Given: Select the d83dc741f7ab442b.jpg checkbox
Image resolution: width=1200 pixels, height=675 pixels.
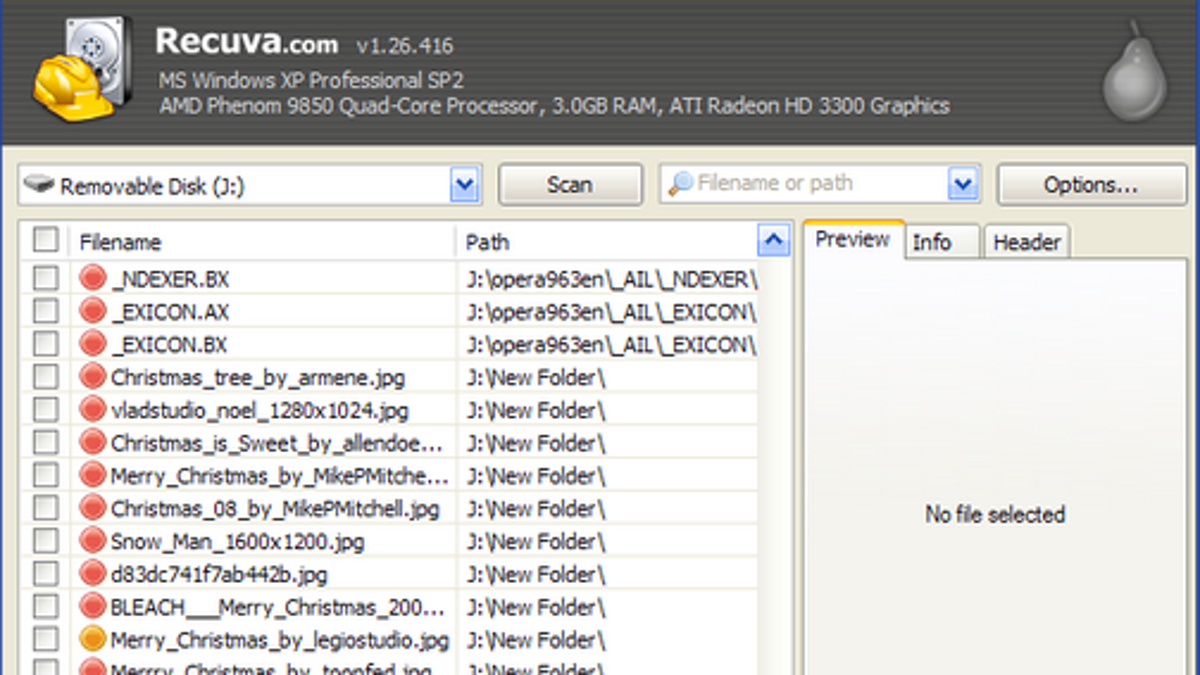Looking at the screenshot, I should pyautogui.click(x=45, y=574).
